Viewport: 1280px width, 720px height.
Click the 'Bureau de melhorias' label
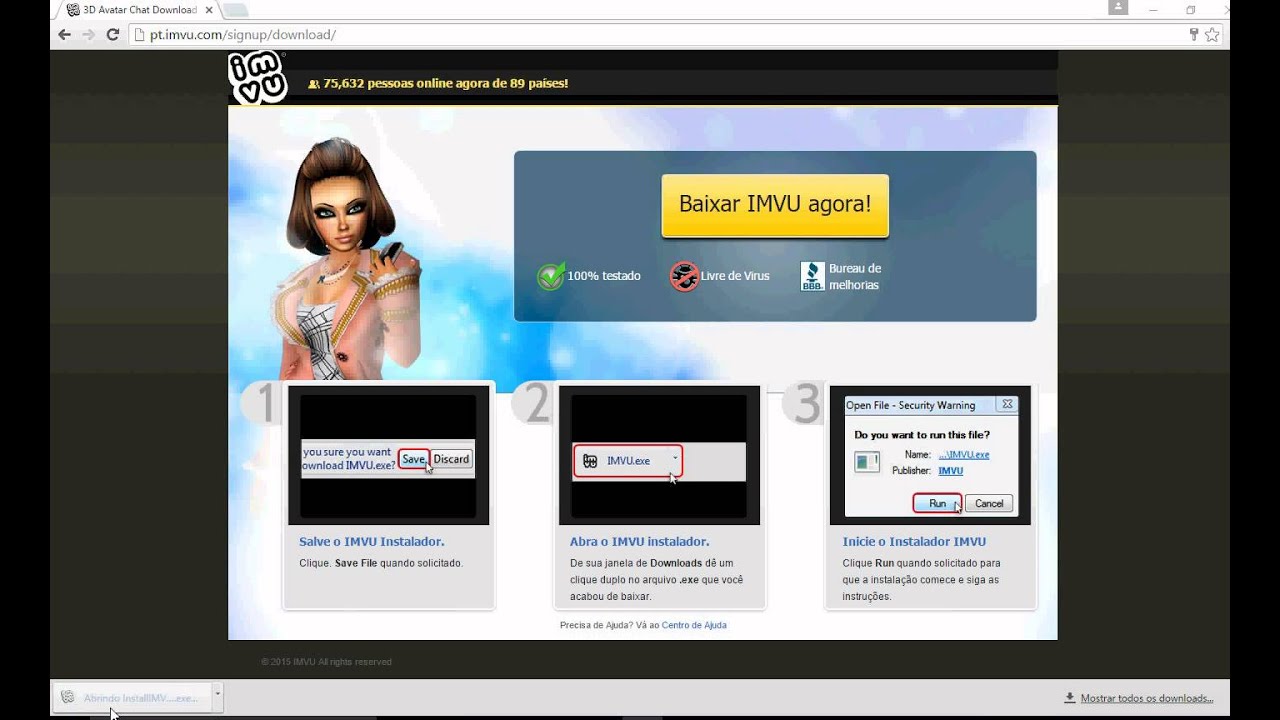point(855,277)
